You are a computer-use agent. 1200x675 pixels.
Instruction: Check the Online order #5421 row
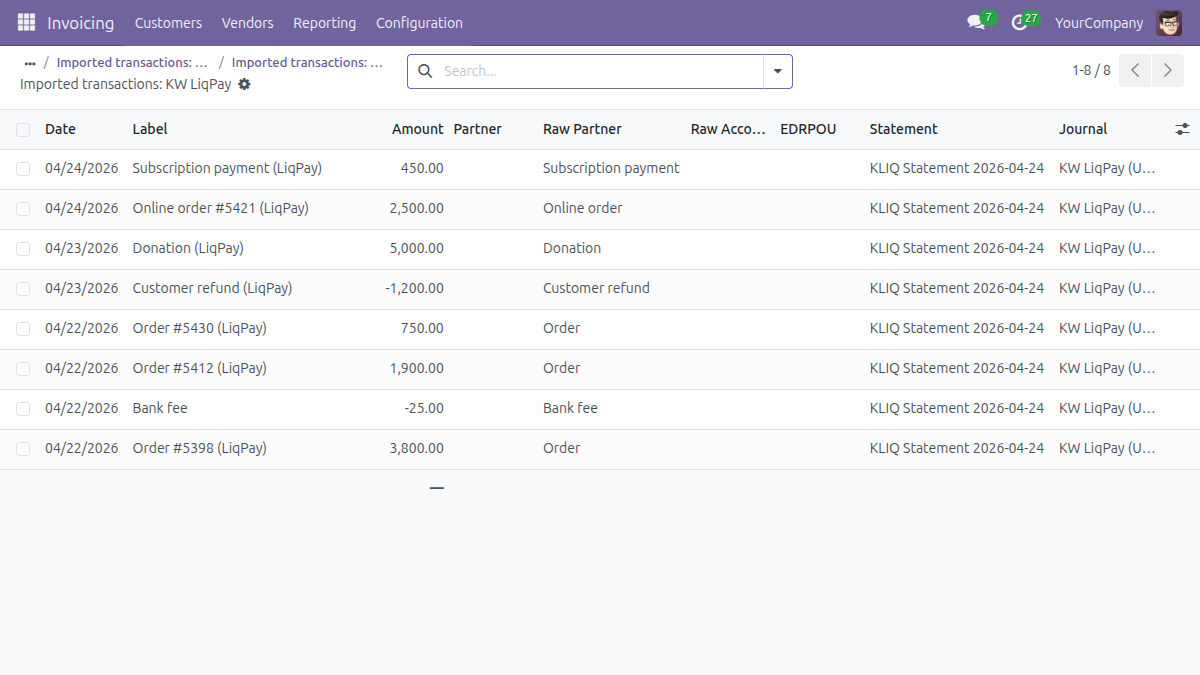23,209
